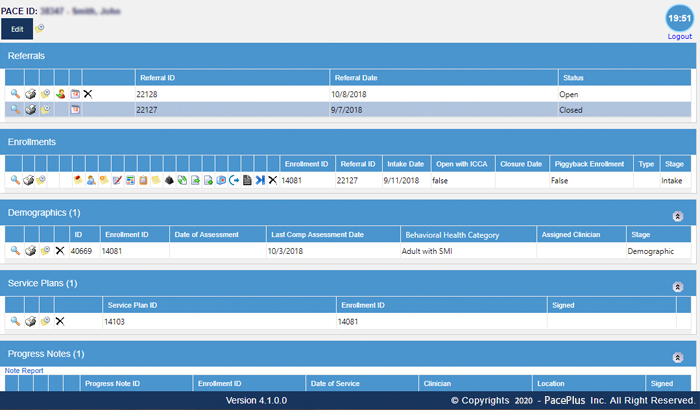The height and width of the screenshot is (410, 700).
Task: Click the magnifier icon for referral 22127
Action: [x=15, y=109]
